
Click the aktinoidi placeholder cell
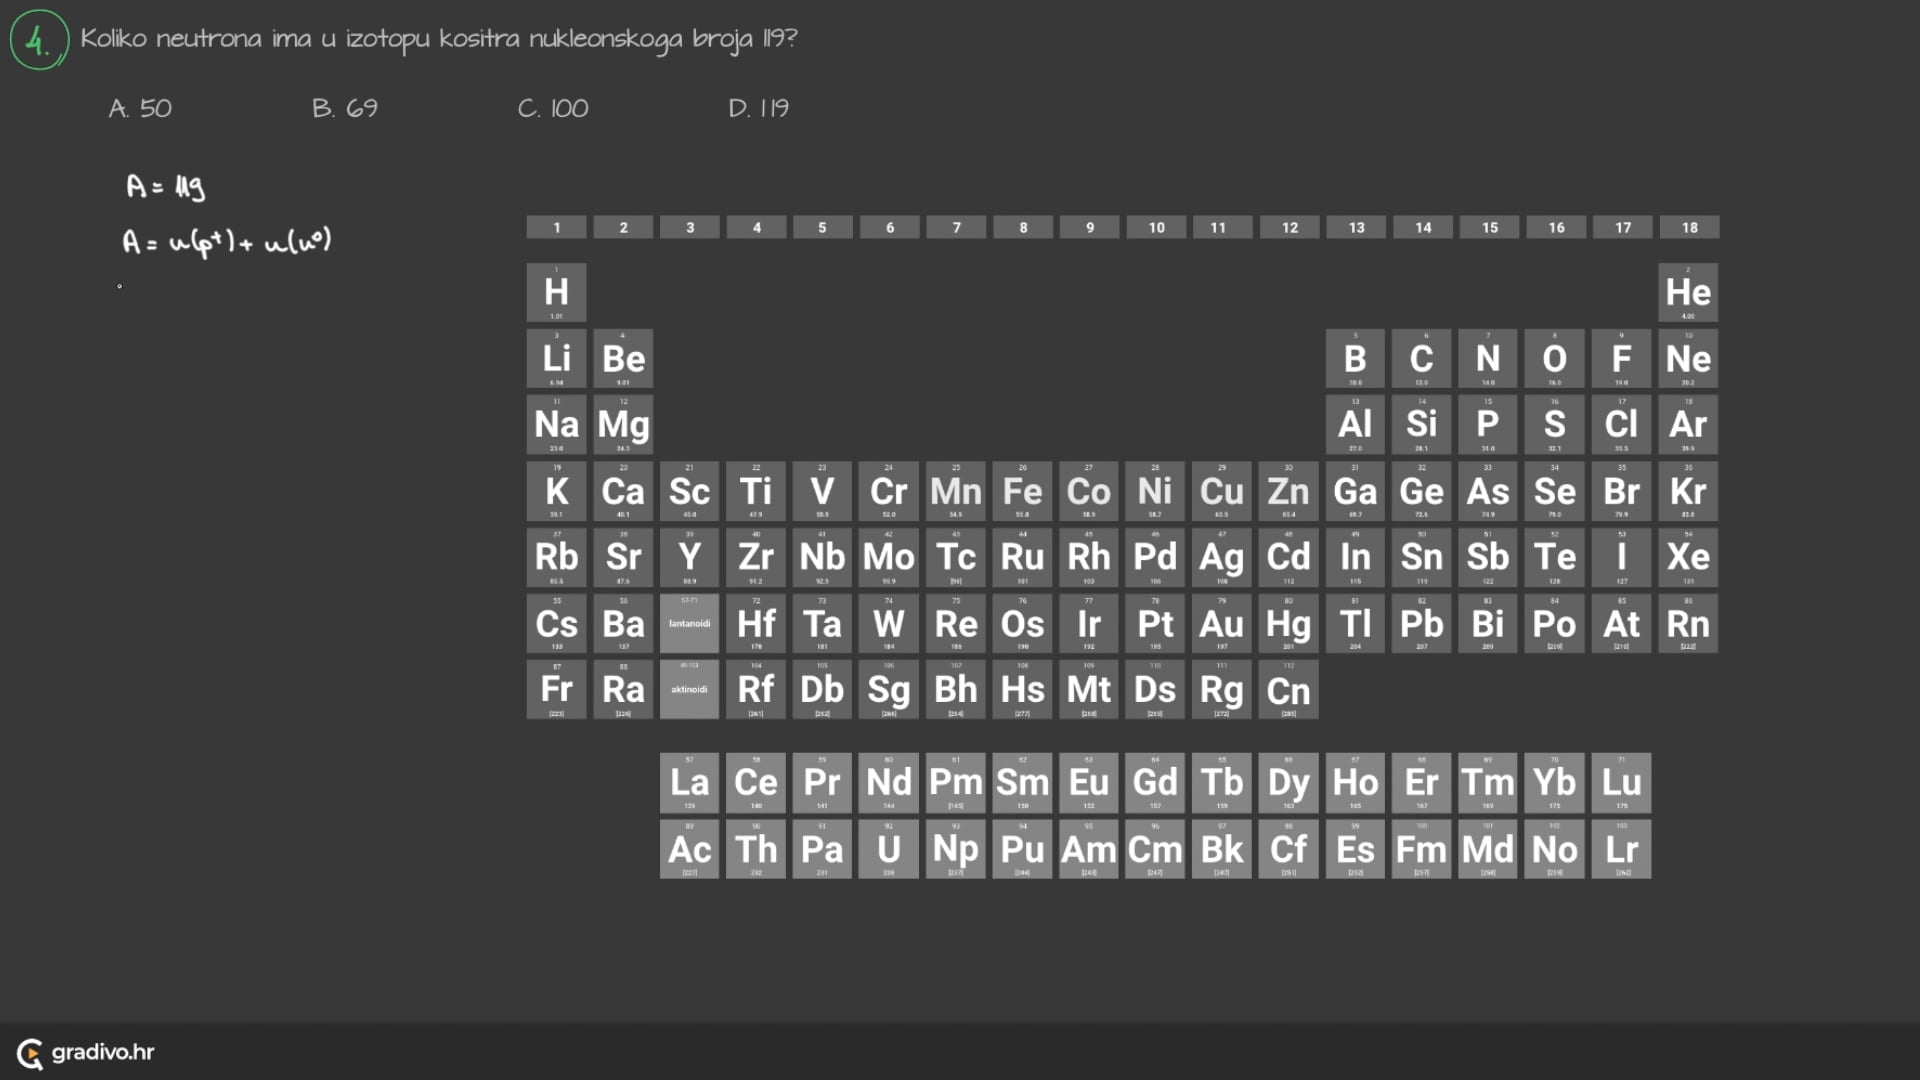point(689,689)
